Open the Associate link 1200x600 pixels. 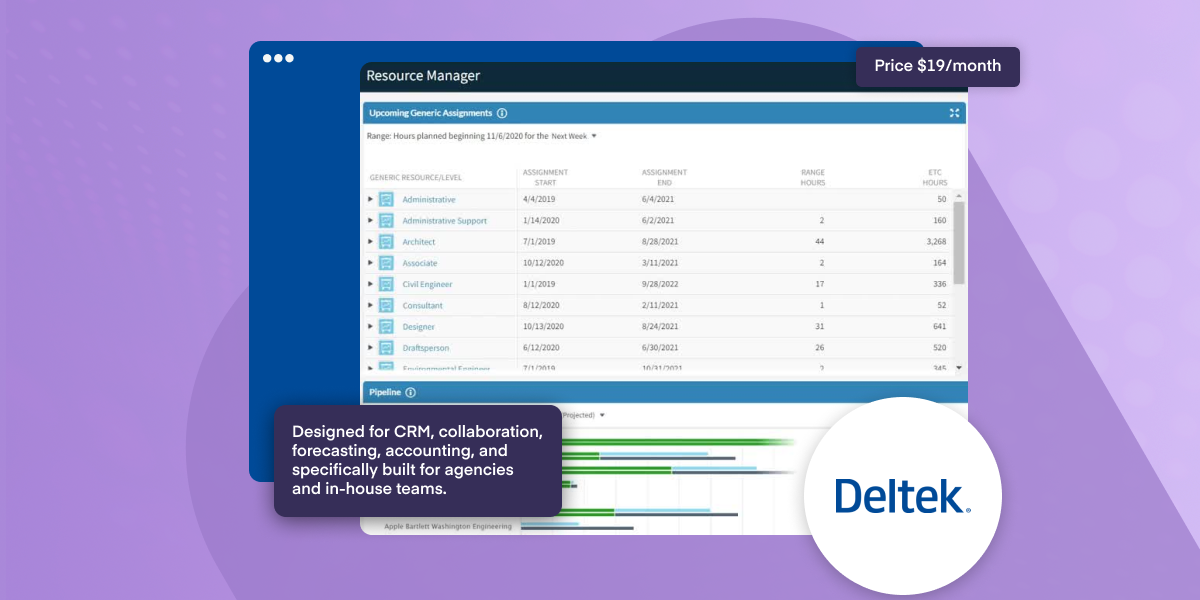coord(420,263)
